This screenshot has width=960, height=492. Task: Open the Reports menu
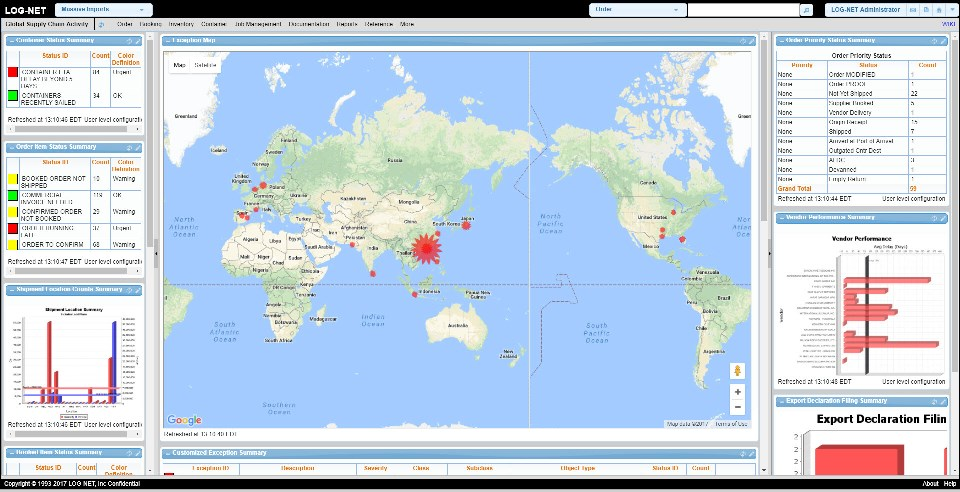point(347,24)
